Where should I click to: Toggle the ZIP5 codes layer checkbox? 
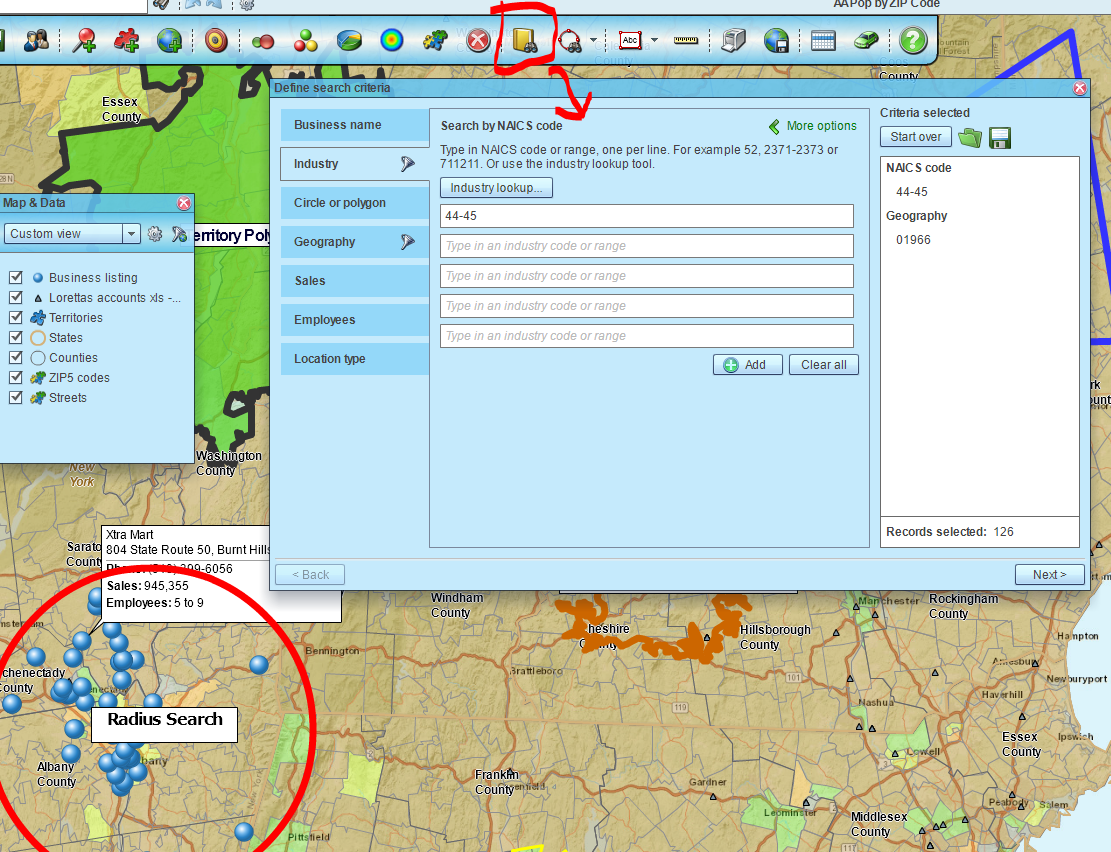click(16, 377)
